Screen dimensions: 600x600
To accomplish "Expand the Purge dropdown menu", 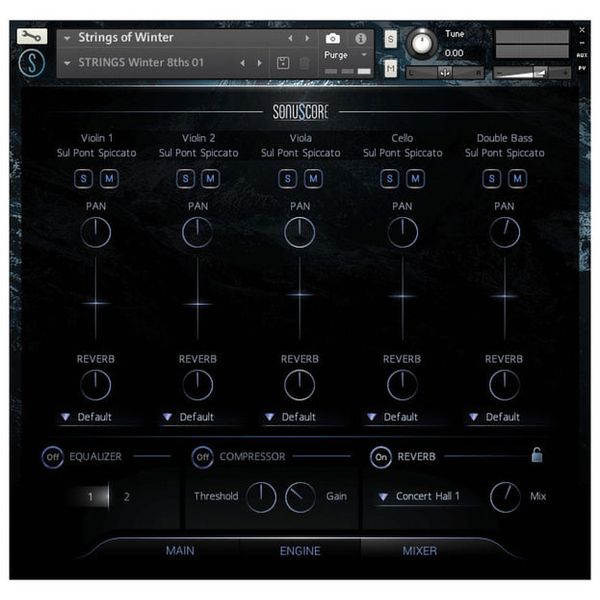I will 345,56.
